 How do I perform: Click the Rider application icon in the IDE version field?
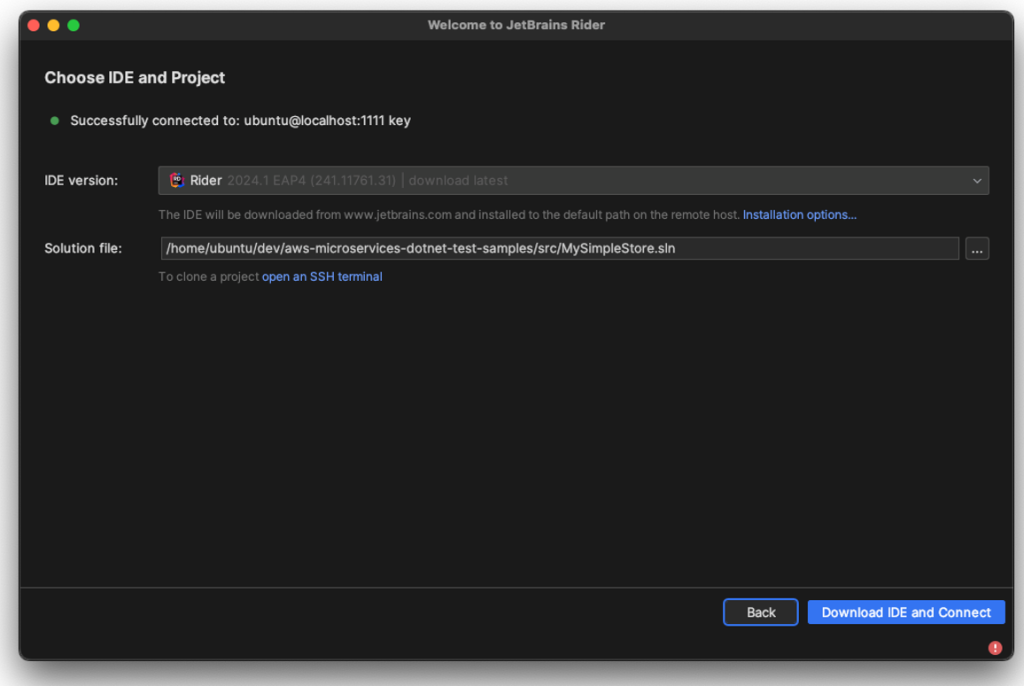coord(177,180)
